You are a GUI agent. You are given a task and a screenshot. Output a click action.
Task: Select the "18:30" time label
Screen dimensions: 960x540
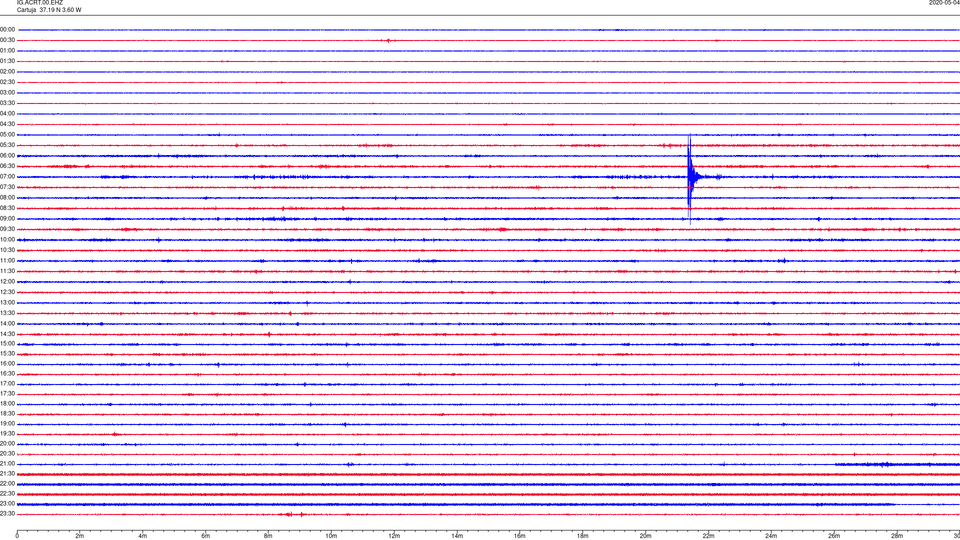click(7, 414)
